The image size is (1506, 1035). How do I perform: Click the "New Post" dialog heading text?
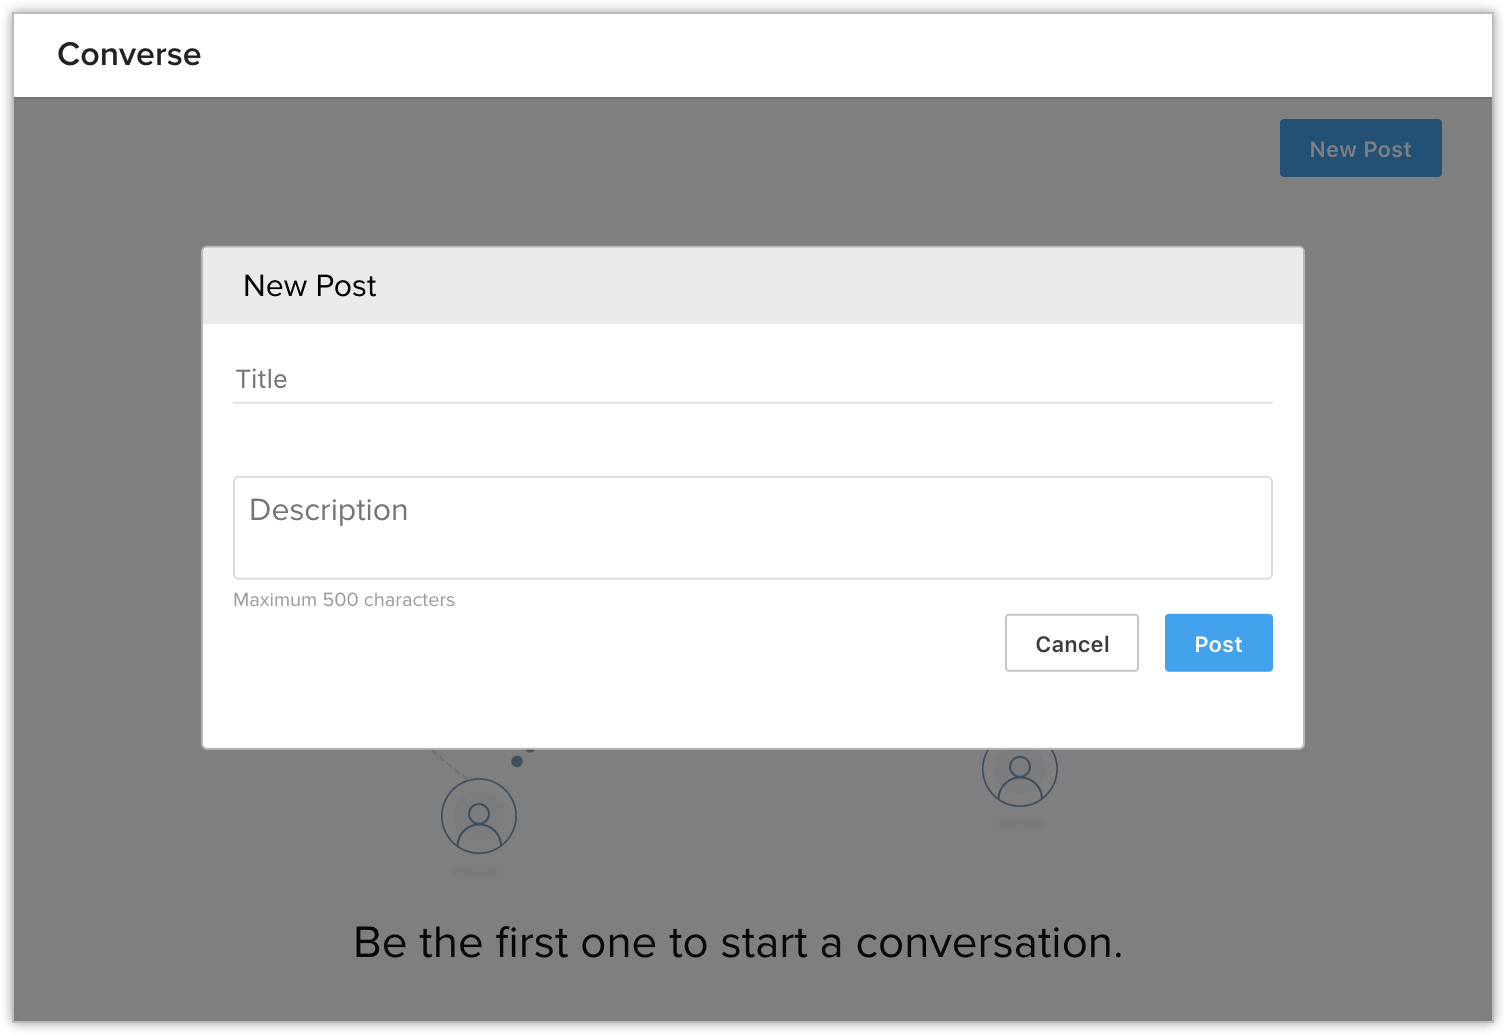[x=310, y=286]
